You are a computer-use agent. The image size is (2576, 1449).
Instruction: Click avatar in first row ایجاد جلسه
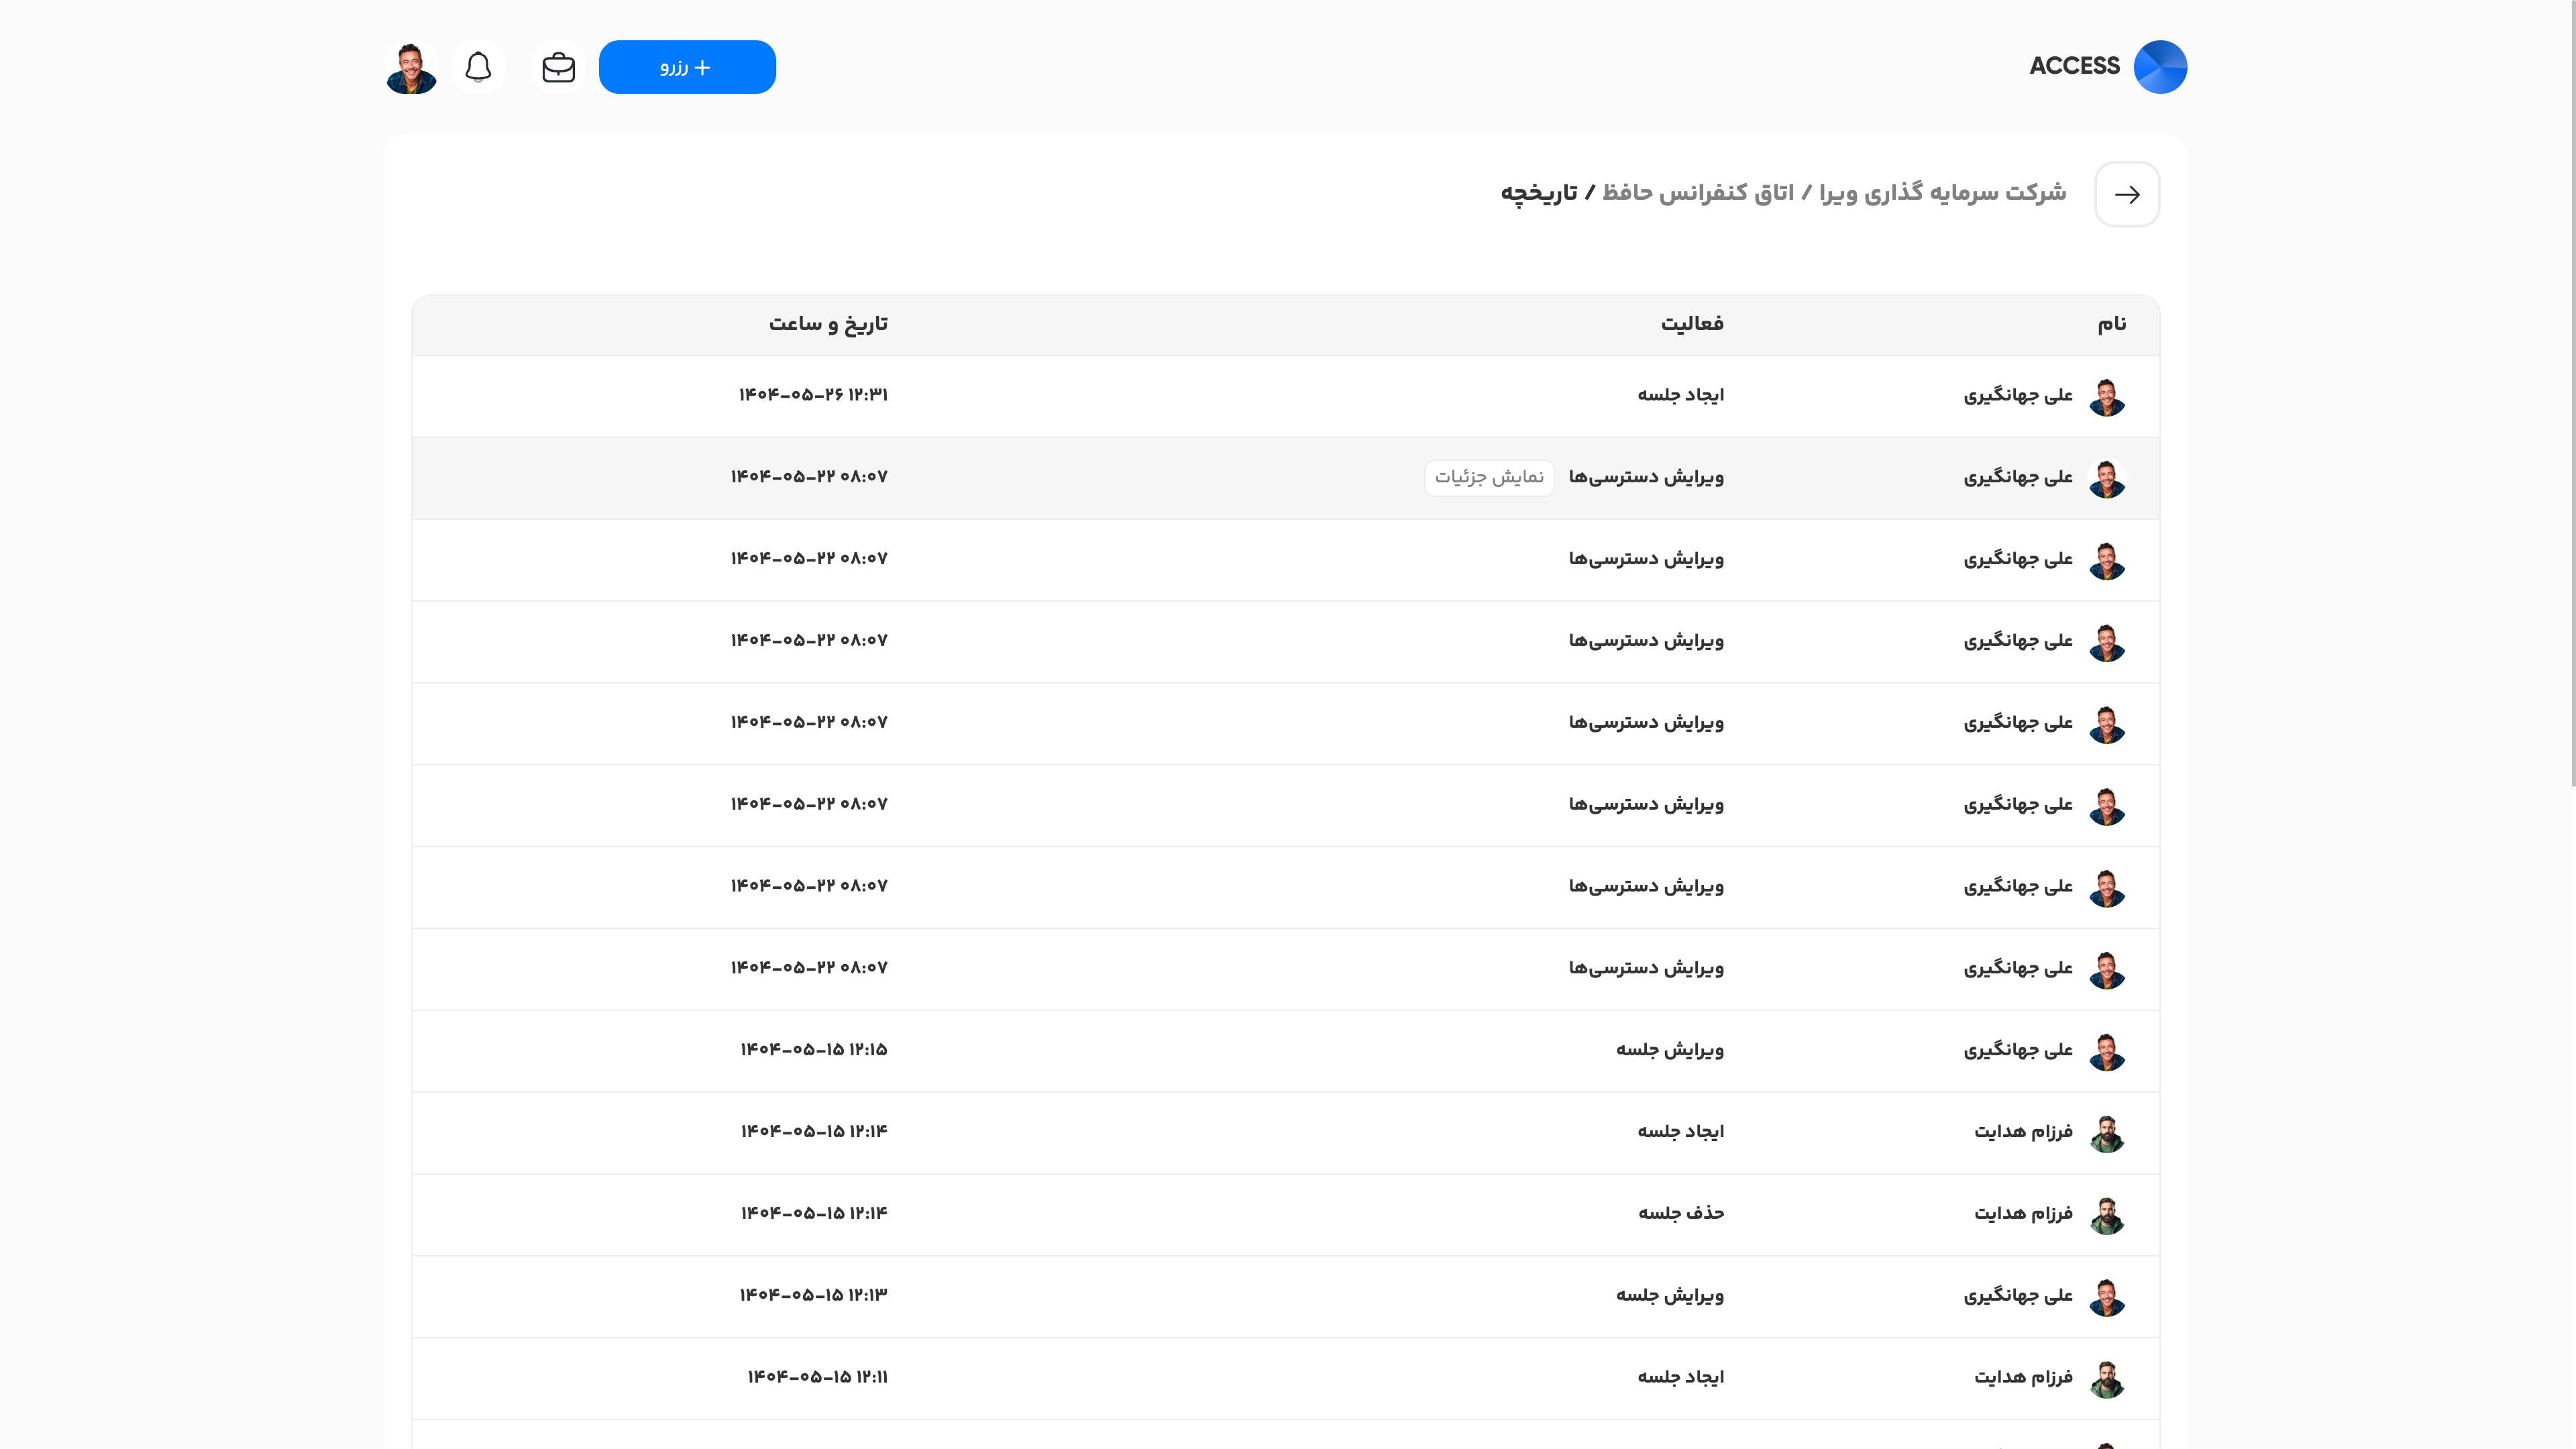2107,396
